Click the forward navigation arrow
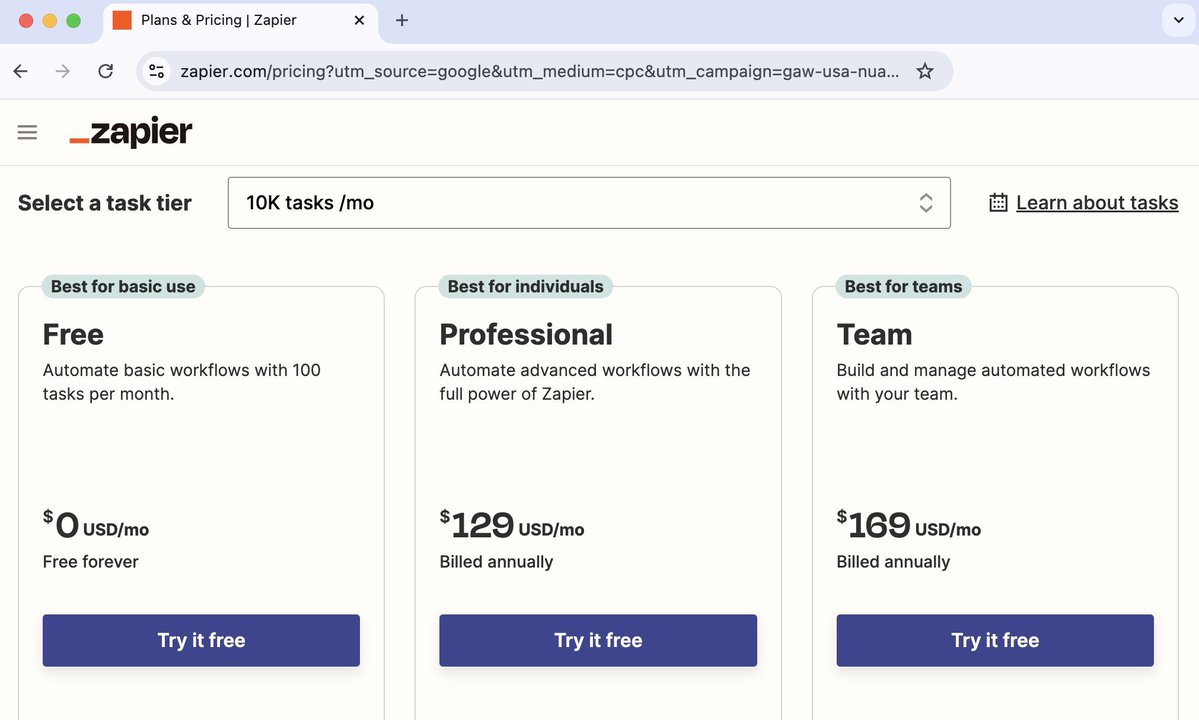Screen dimensions: 1199x720 62,71
